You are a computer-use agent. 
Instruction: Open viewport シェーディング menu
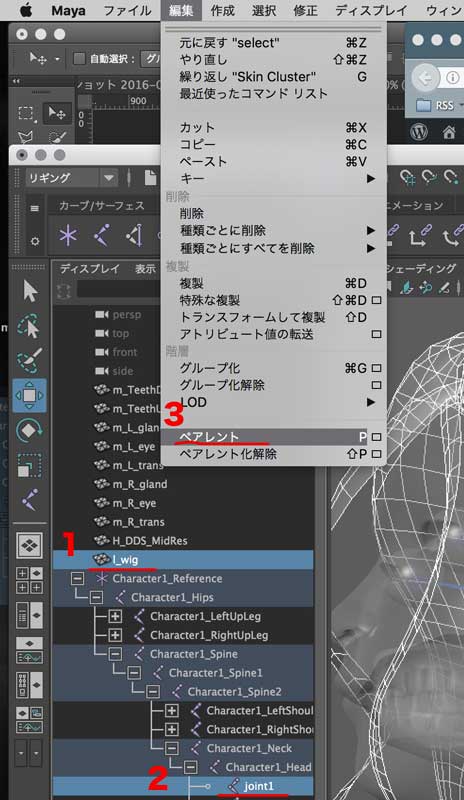[x=422, y=269]
